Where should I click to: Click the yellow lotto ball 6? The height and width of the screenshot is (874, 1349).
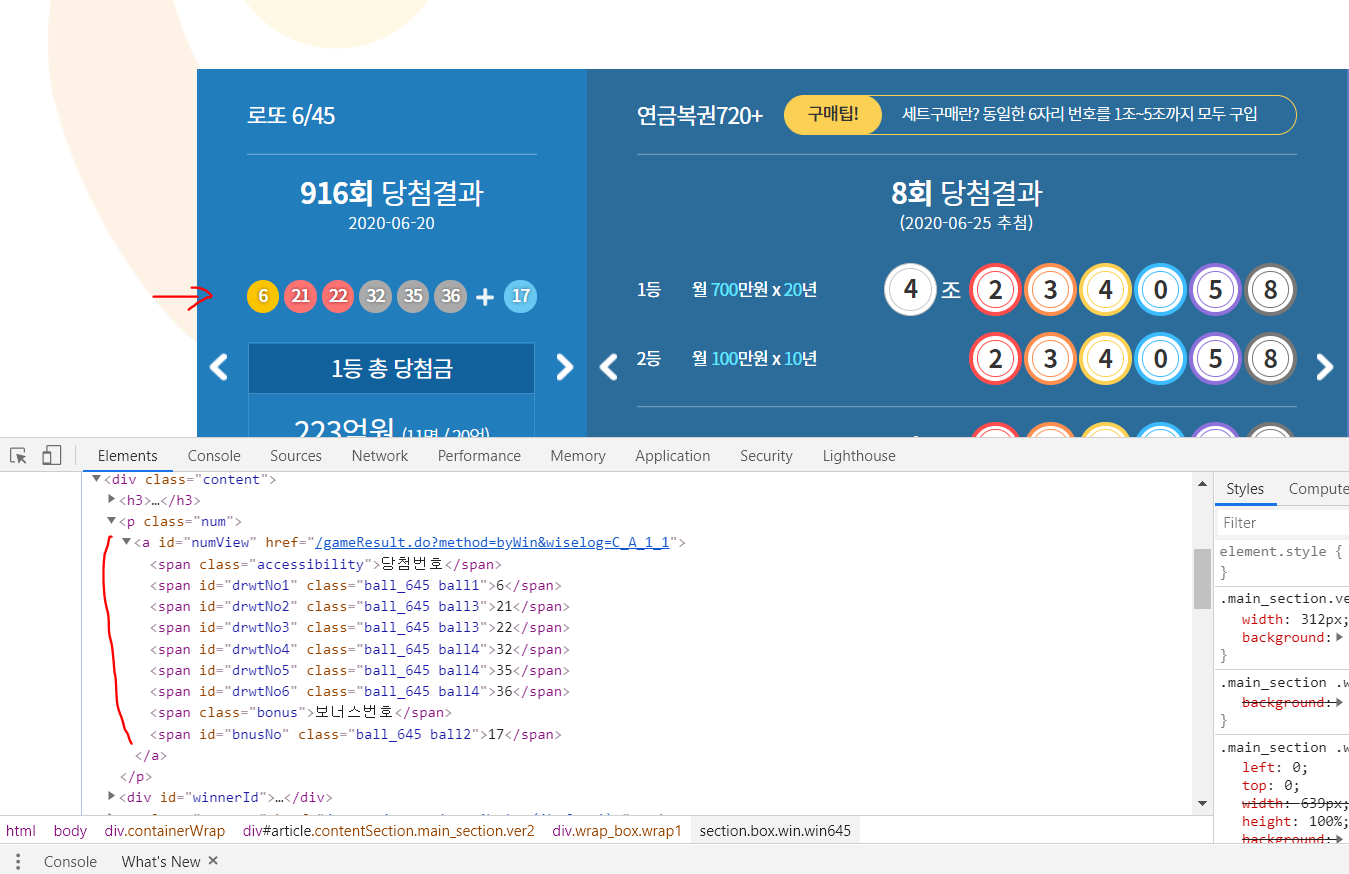263,296
